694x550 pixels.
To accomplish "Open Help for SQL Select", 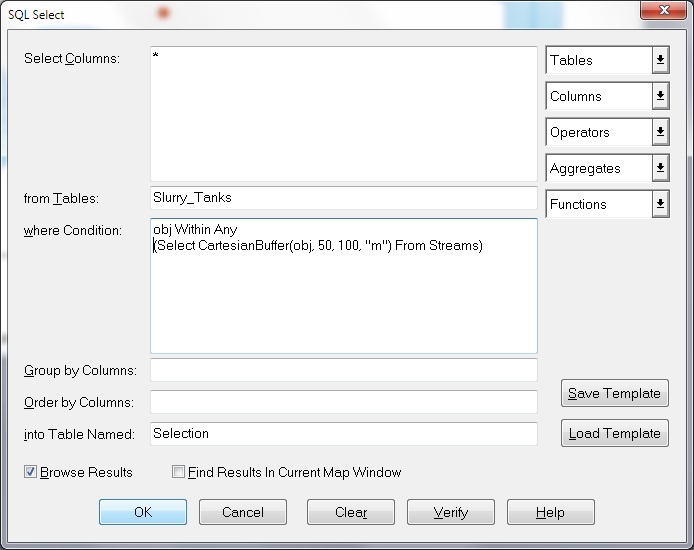I will (551, 512).
